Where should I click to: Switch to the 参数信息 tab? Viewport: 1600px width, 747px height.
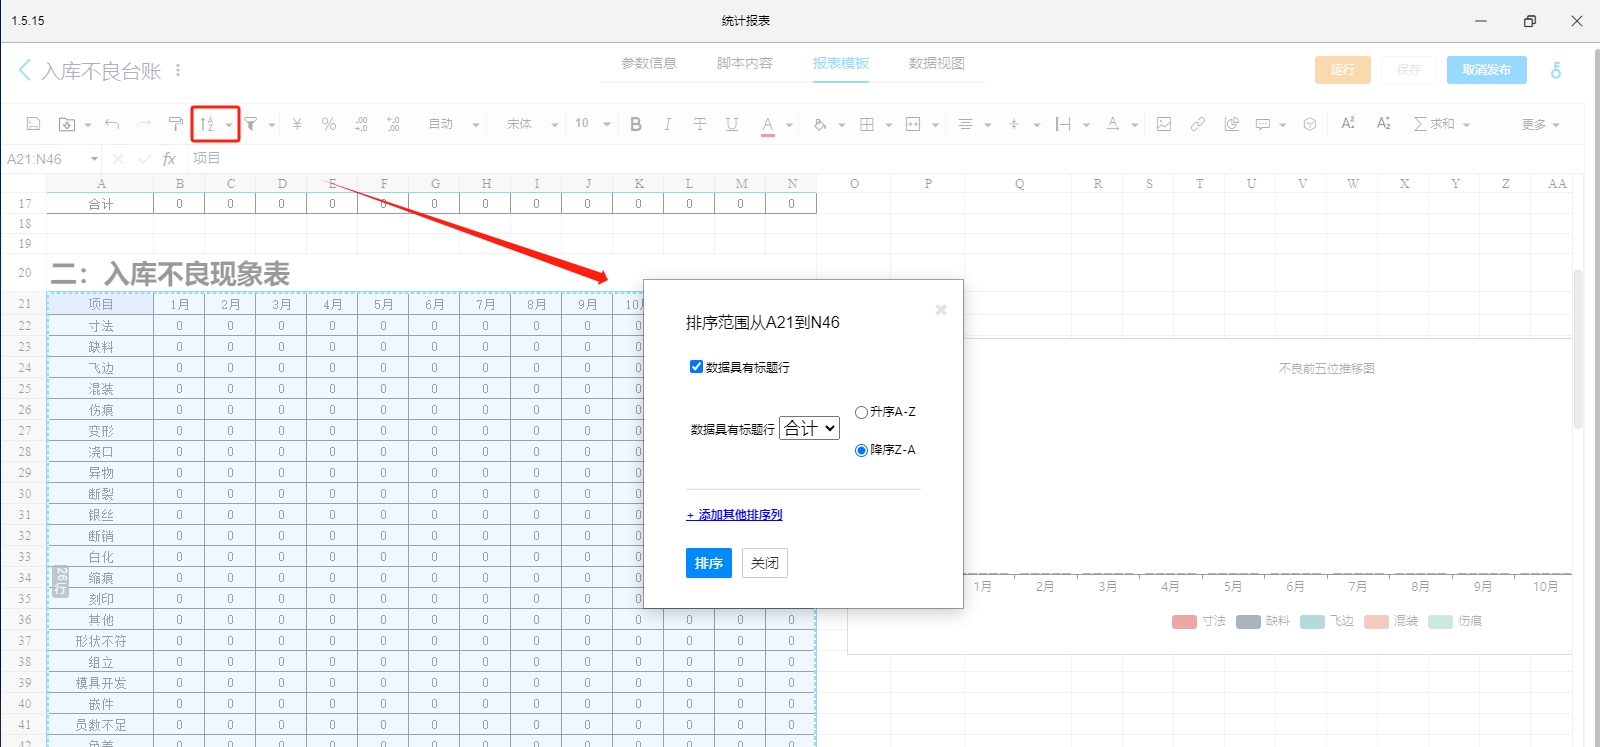point(649,63)
